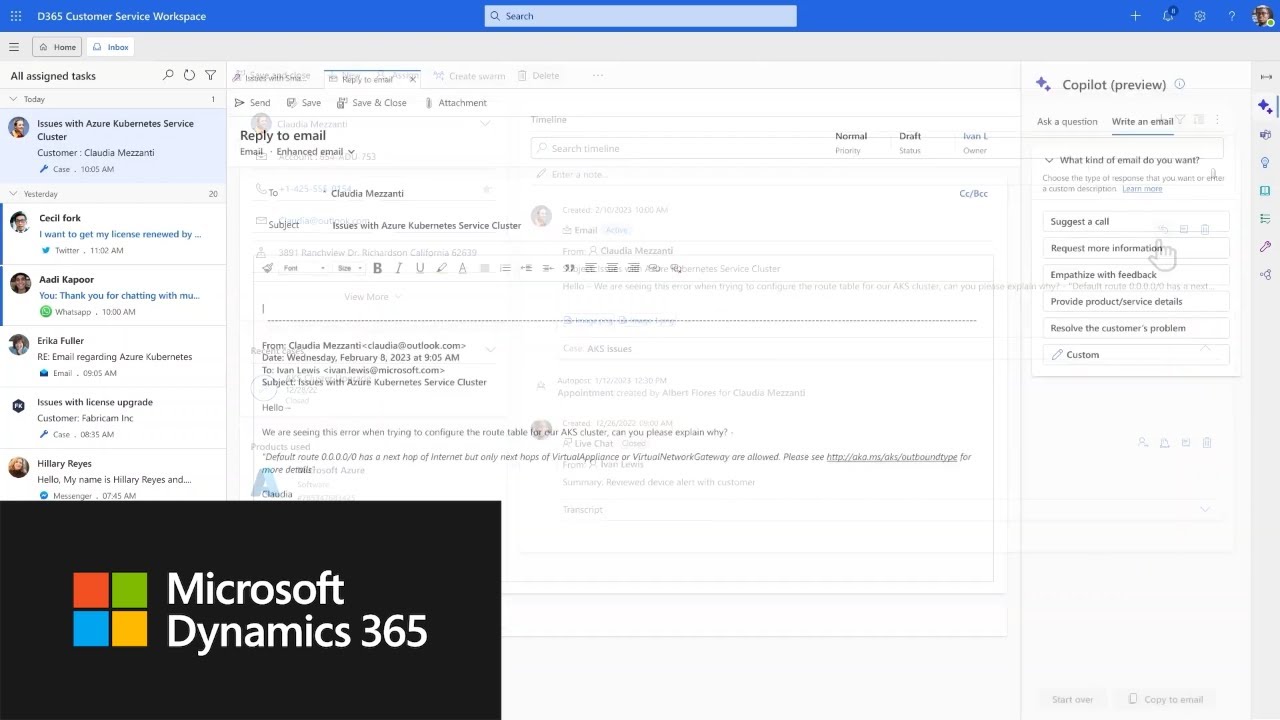Filter the All assigned tasks list
Image resolution: width=1280 pixels, height=720 pixels.
[x=210, y=76]
